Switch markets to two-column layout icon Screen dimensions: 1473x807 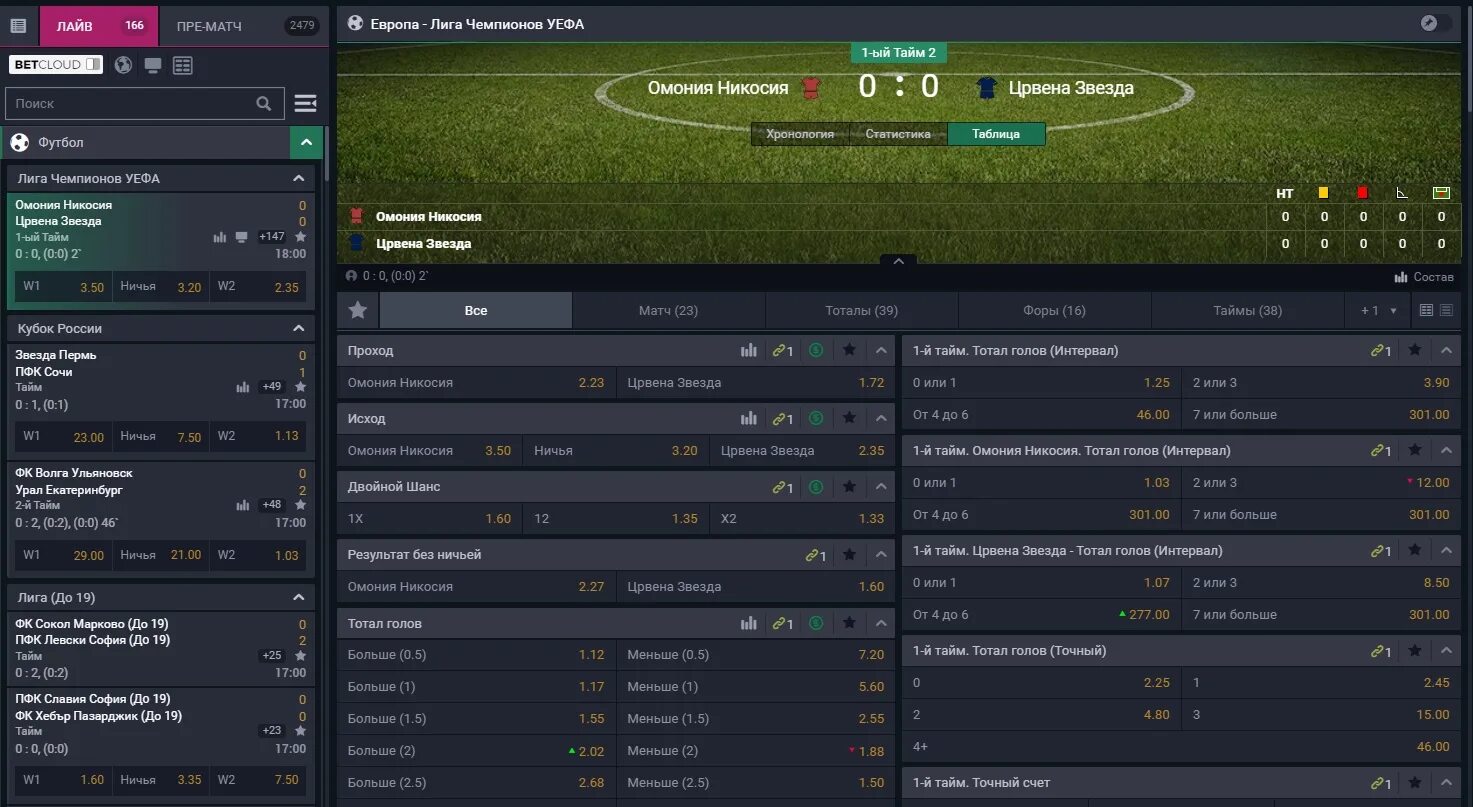1427,310
